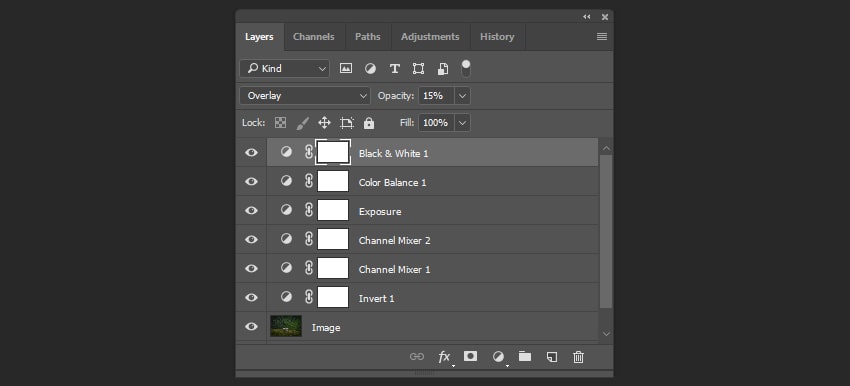Select the Channel Mixer 2 mask thumbnail
This screenshot has height=386, width=850.
click(333, 239)
